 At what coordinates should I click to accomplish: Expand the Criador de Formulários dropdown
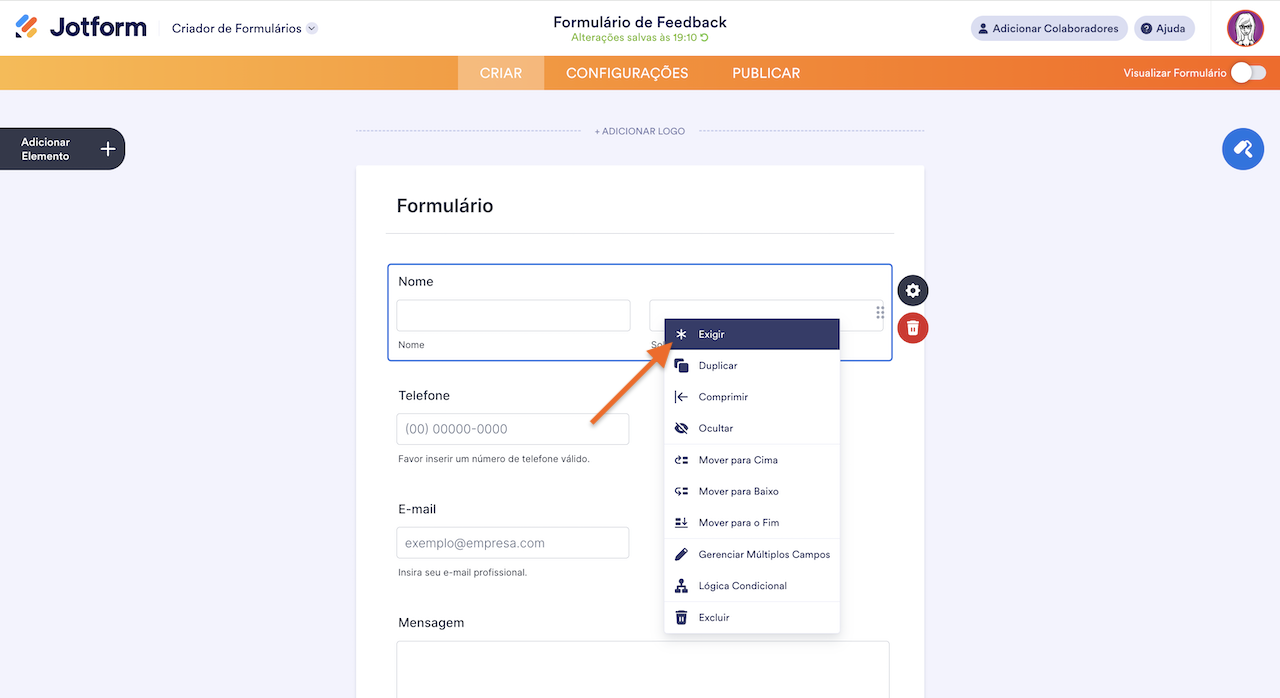[x=312, y=28]
